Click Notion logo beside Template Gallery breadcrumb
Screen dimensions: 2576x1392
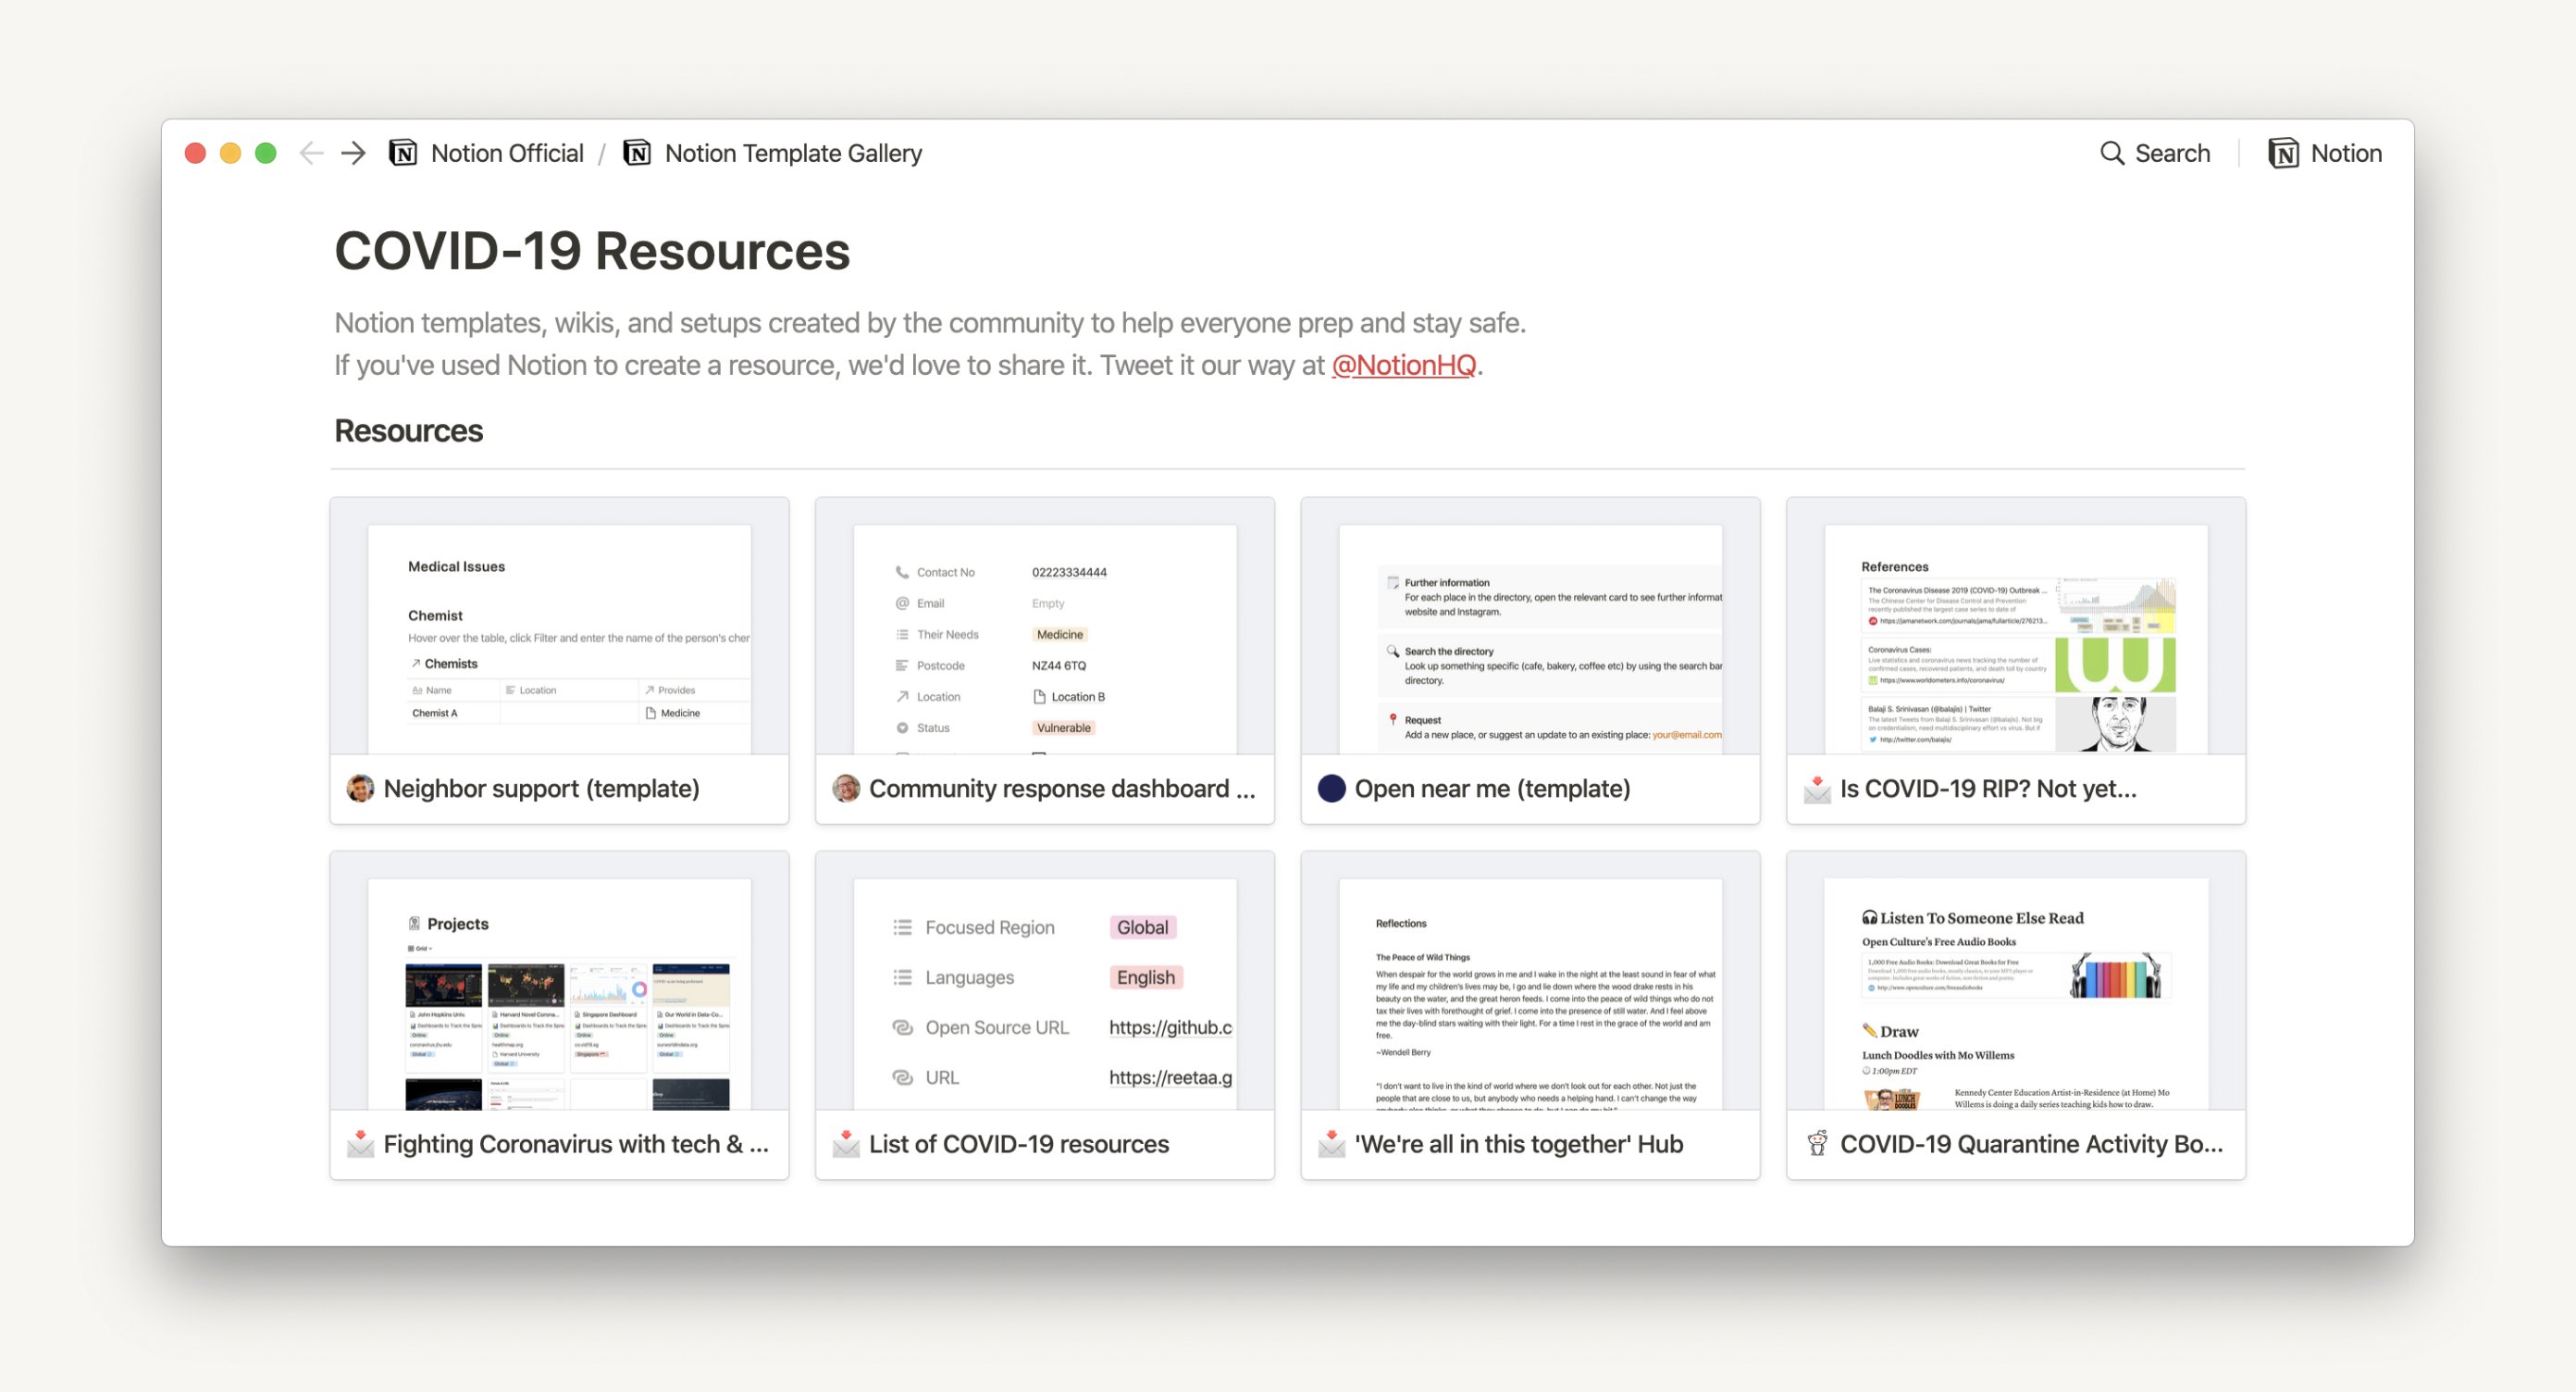click(637, 153)
